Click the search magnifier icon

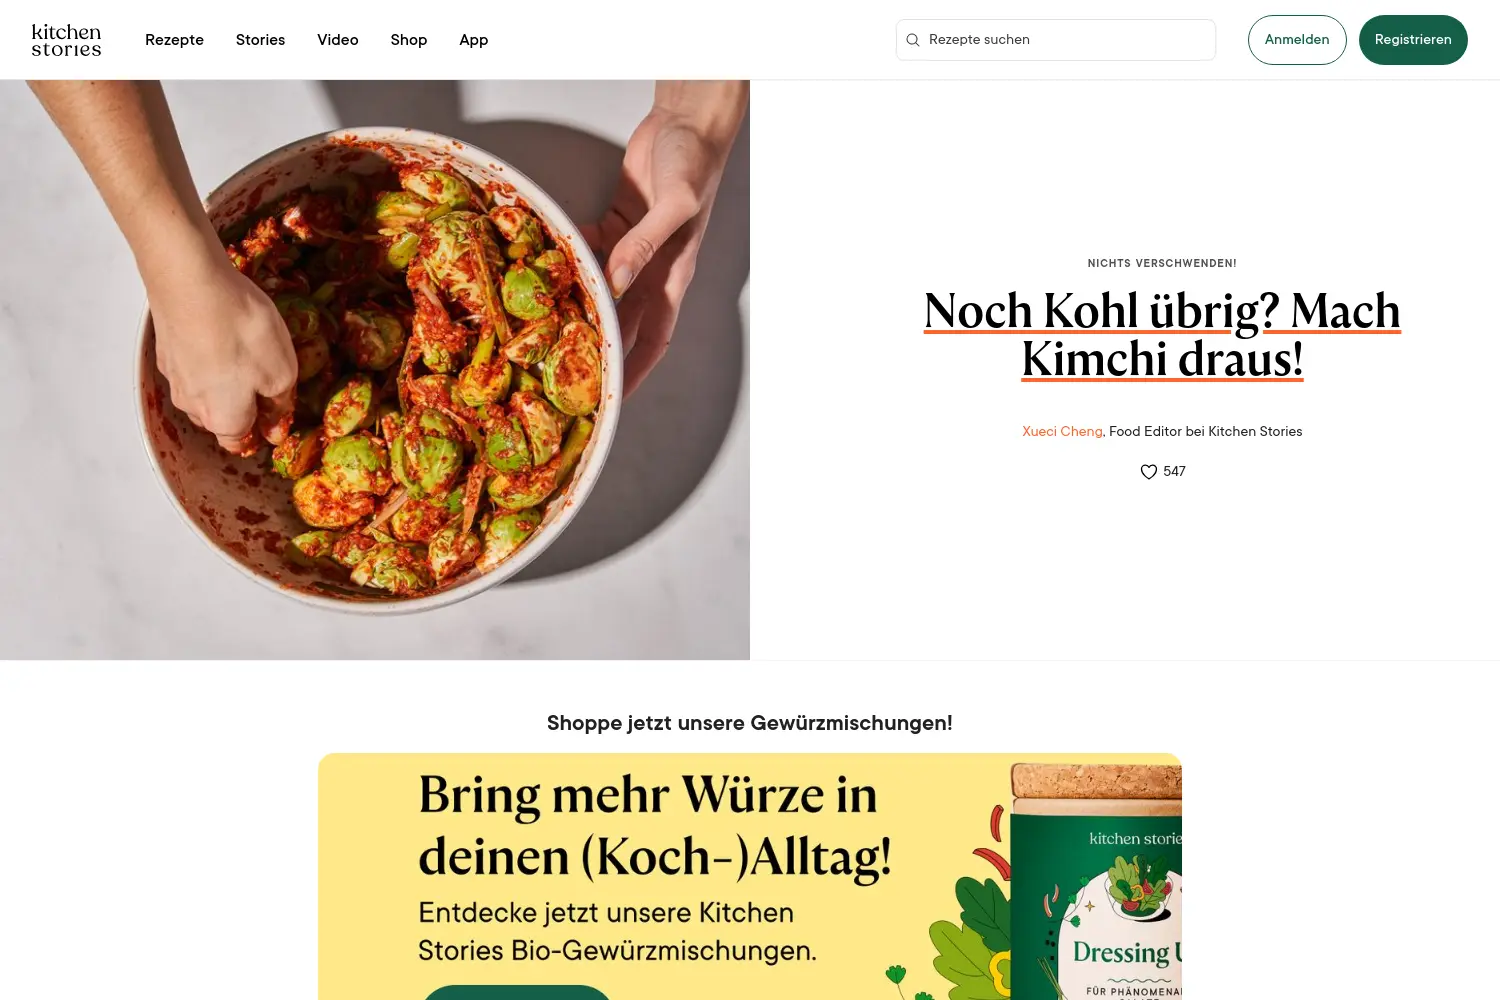tap(913, 40)
